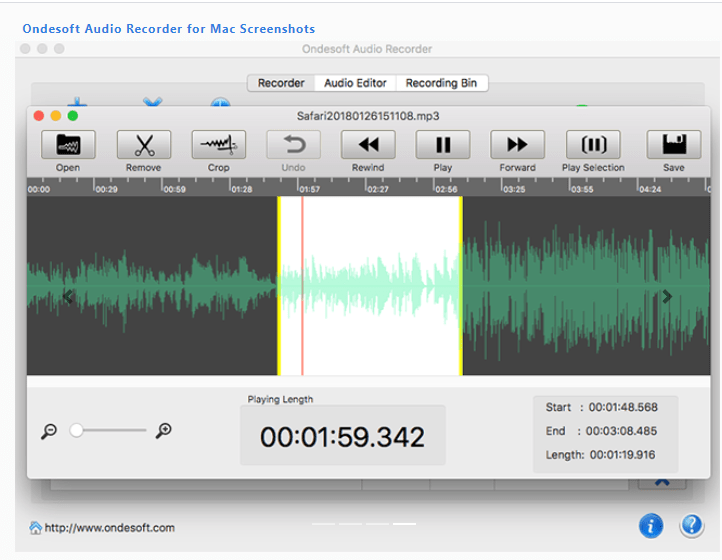This screenshot has height=560, width=722.
Task: Save the edited audio file
Action: [674, 145]
